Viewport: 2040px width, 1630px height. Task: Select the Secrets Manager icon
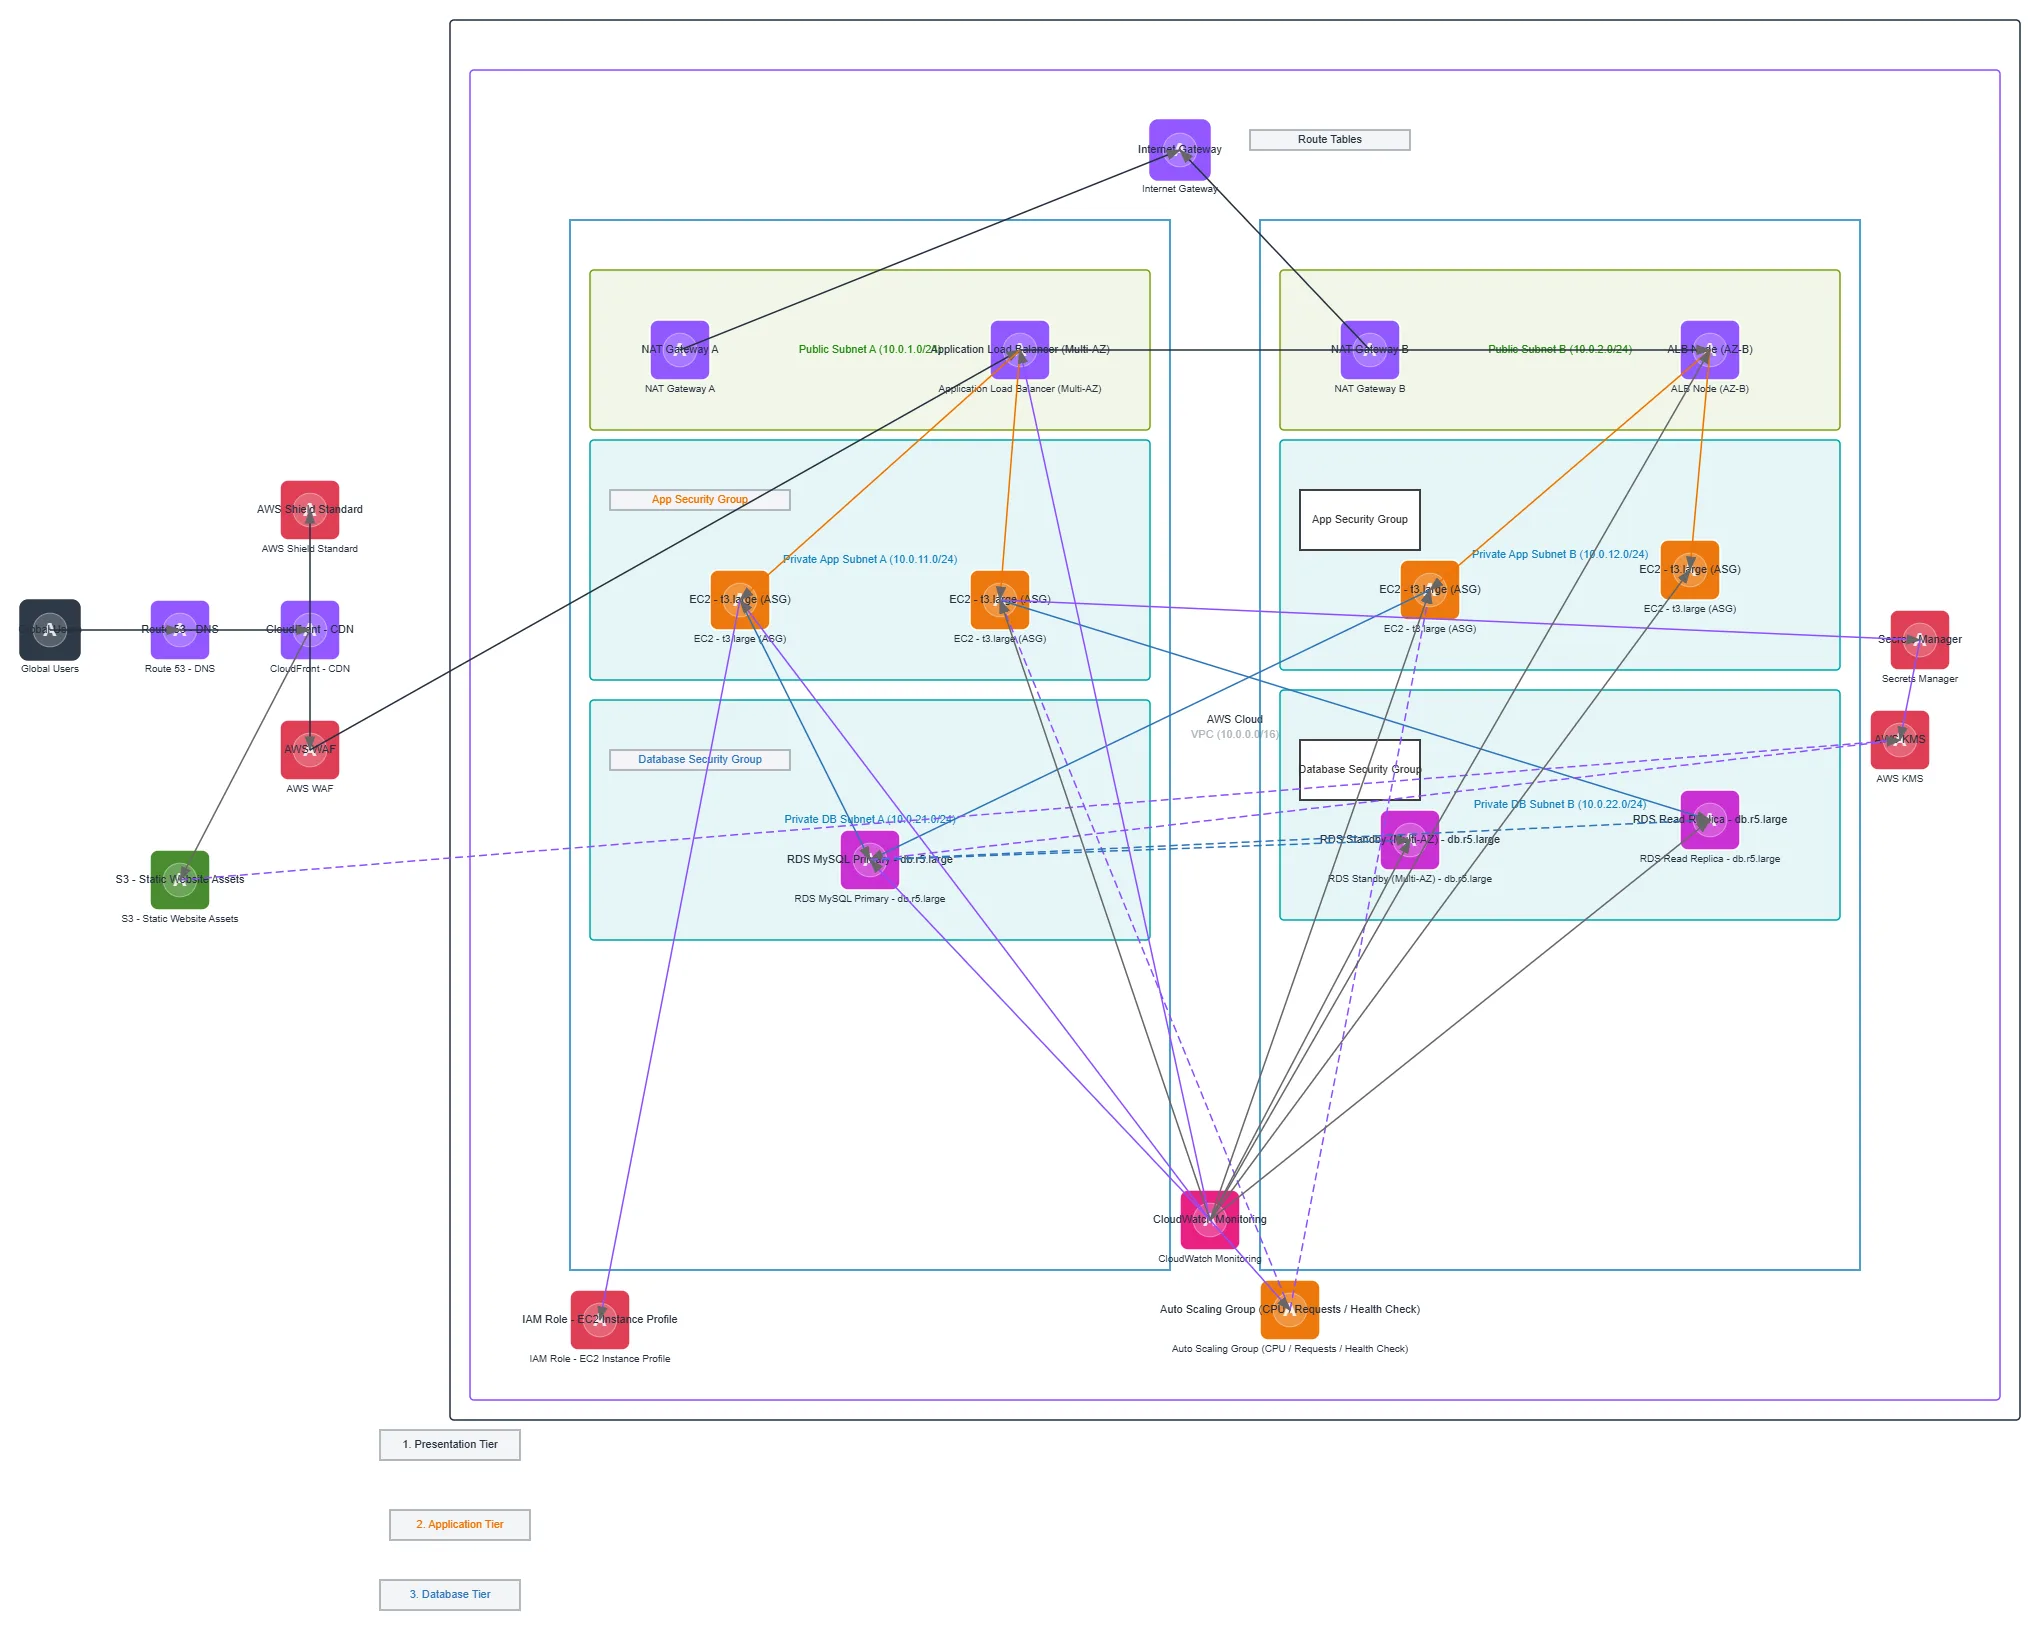(1920, 640)
